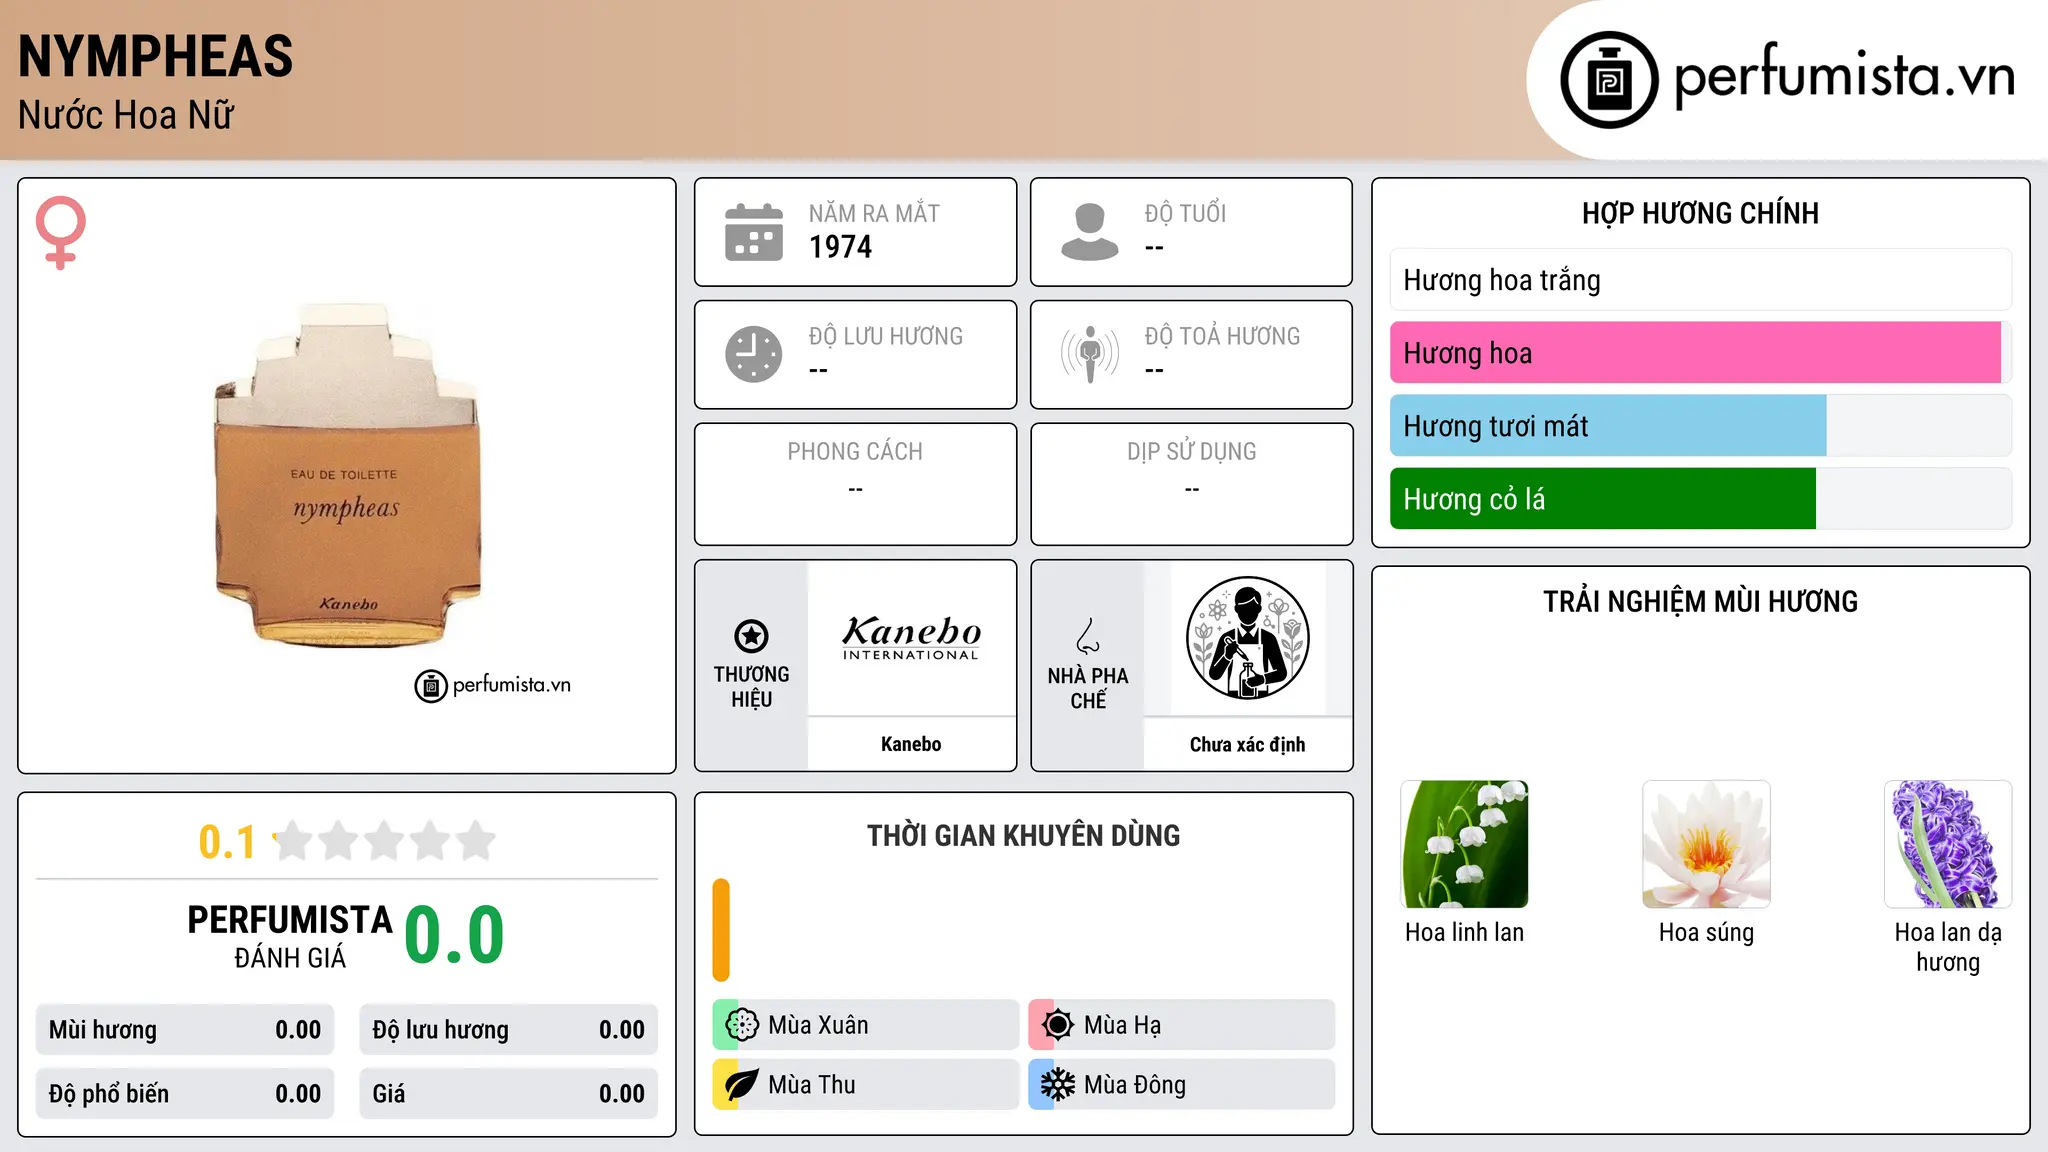
Task: Click the Hoa súng note label
Action: pyautogui.click(x=1706, y=932)
